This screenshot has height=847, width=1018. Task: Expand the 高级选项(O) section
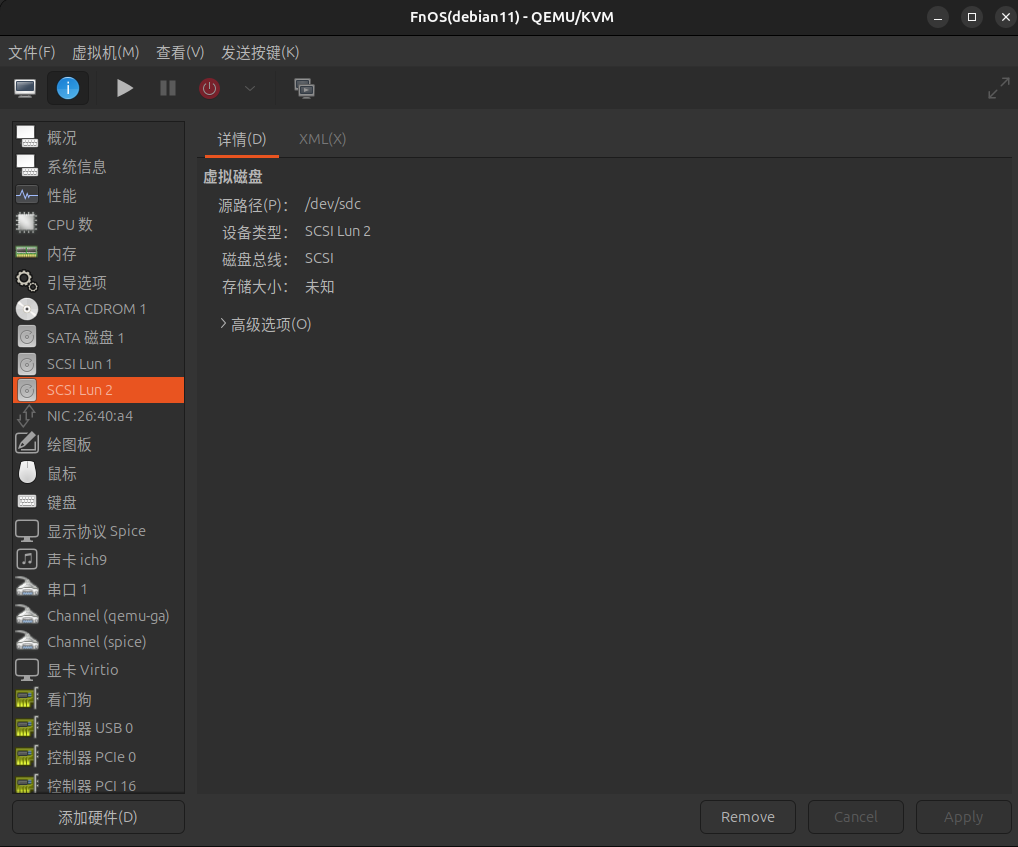(265, 324)
